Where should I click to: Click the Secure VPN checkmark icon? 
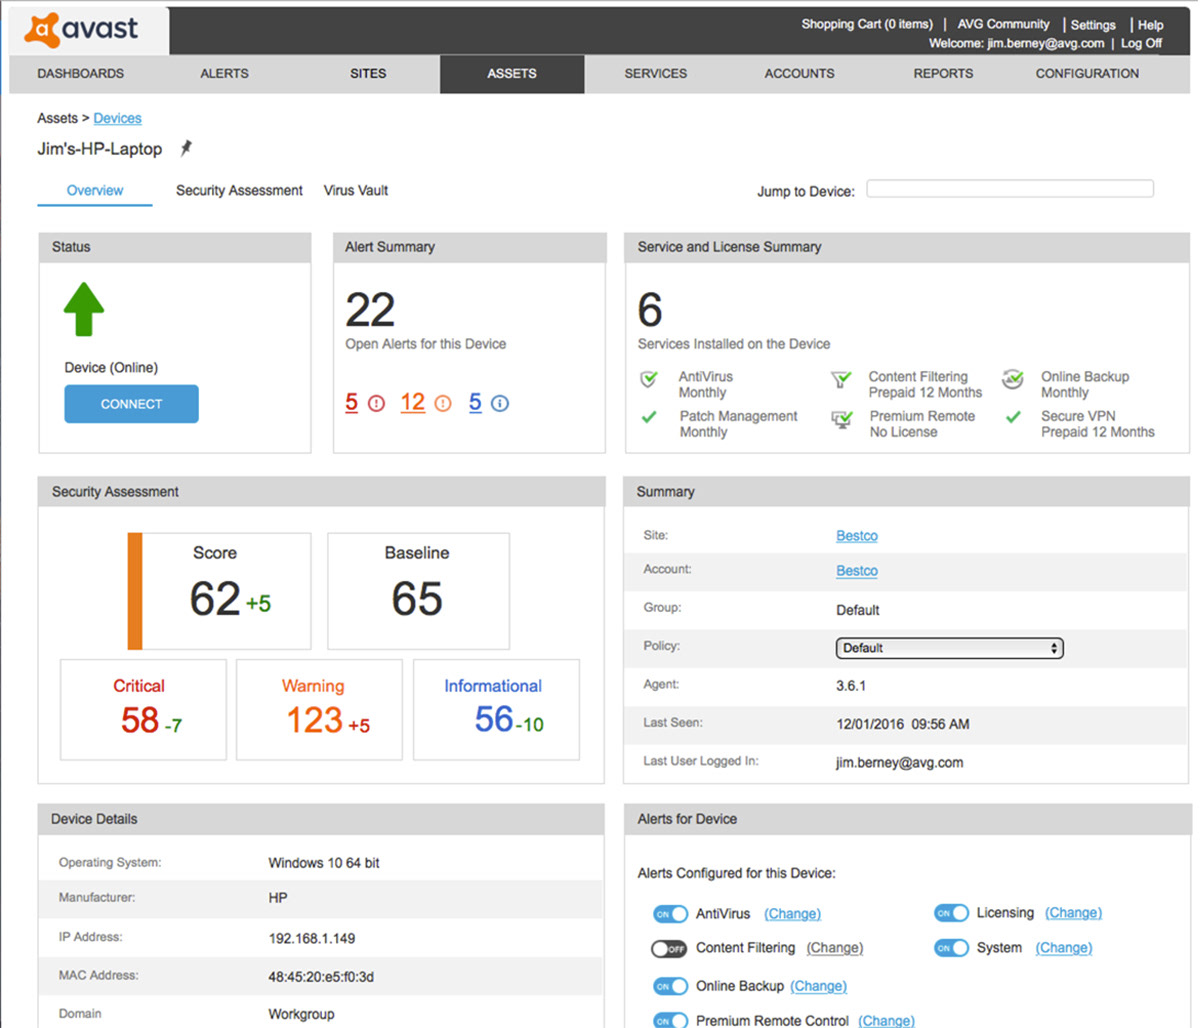[1013, 417]
